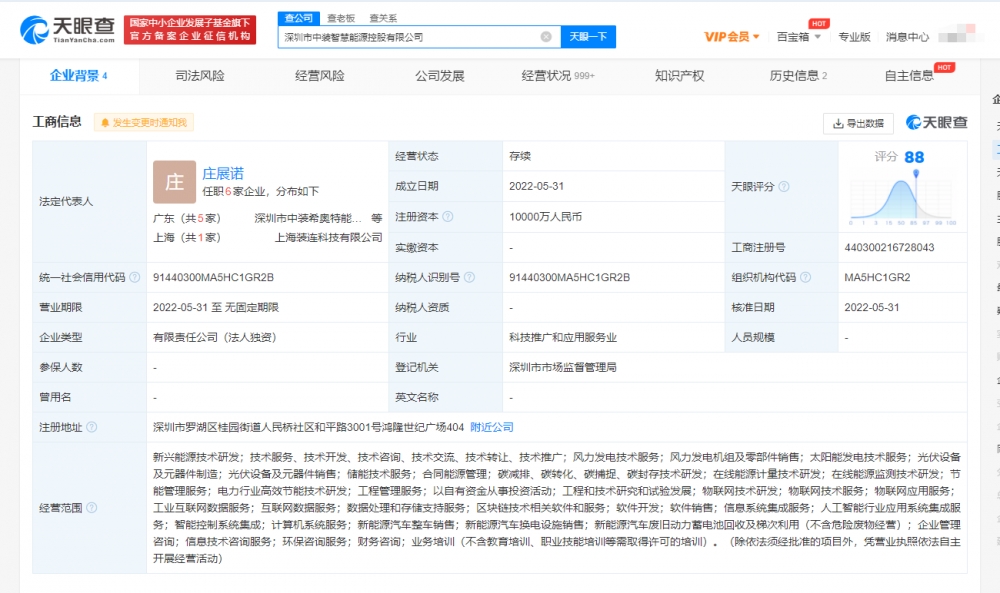Click the 等 more-companies text

[x=377, y=218]
